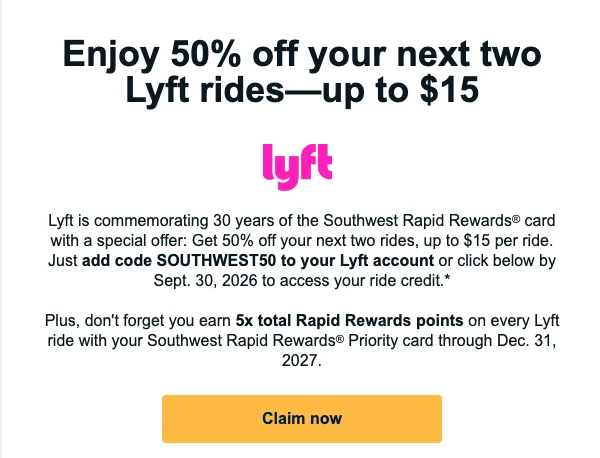Screen dimensions: 600x458
Task: Click the bold '5x total Rapid Rewards points' text
Action: [x=349, y=320]
